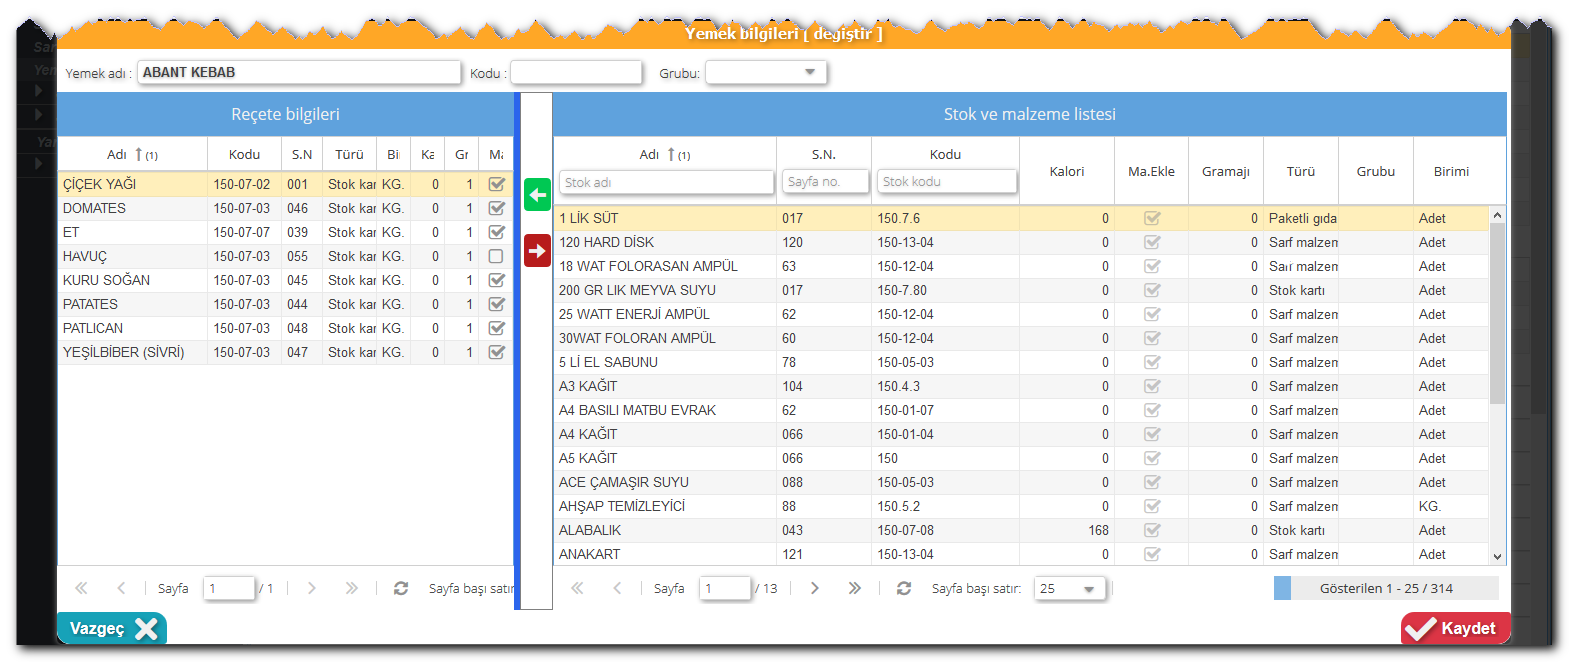Select the A3 KAĞIT row

(1021, 386)
